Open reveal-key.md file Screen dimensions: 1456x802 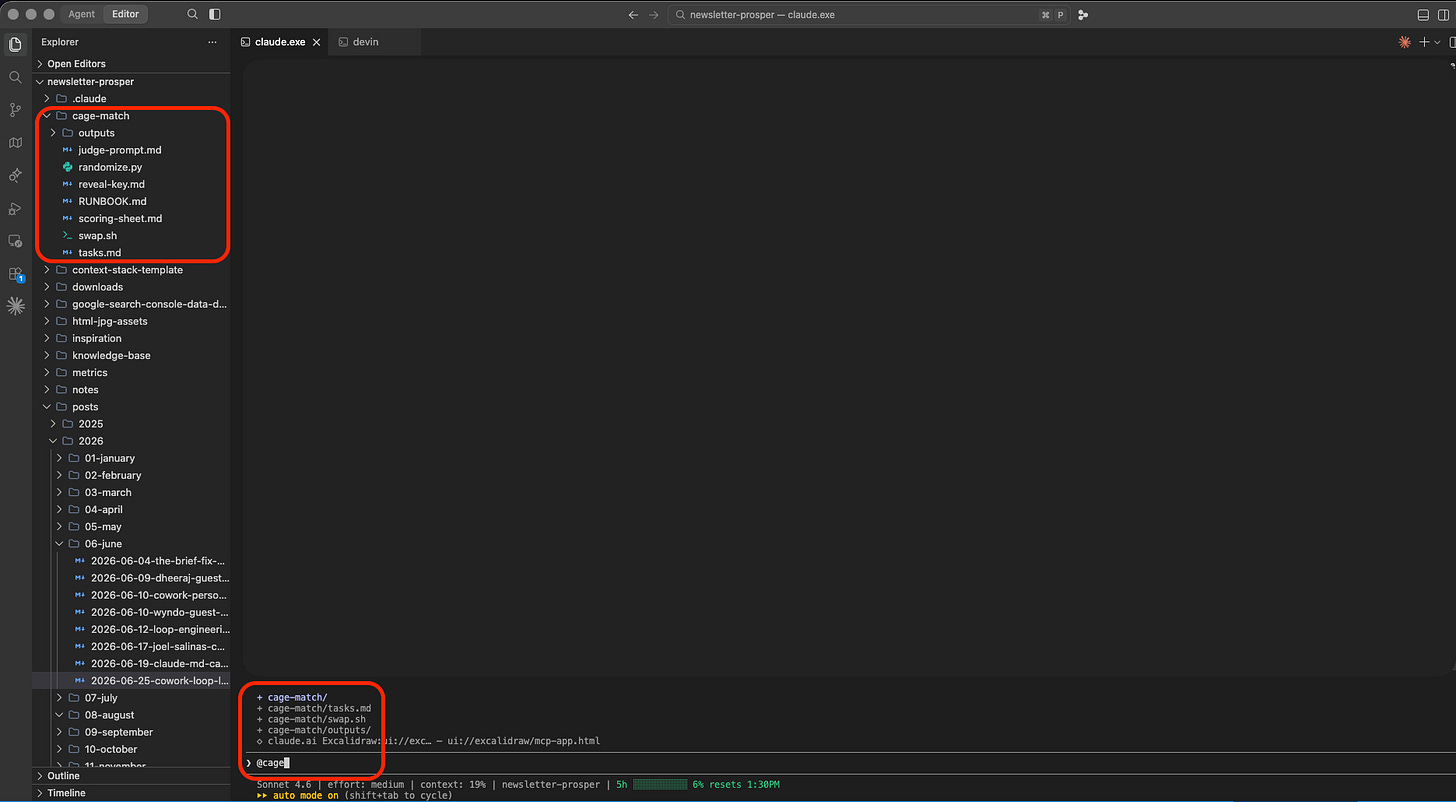tap(131, 184)
